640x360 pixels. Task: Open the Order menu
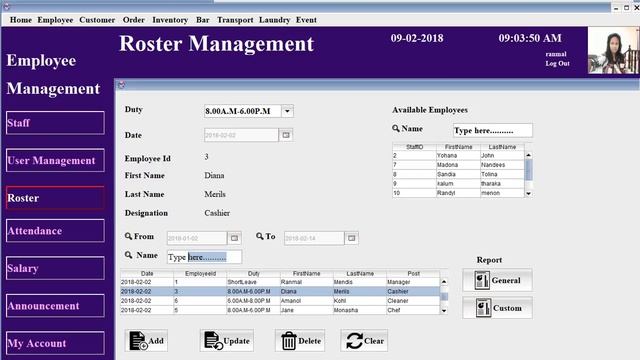click(x=133, y=20)
